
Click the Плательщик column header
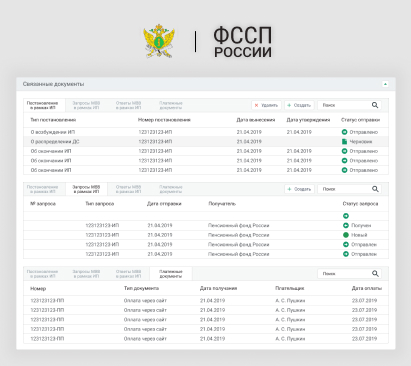(290, 288)
